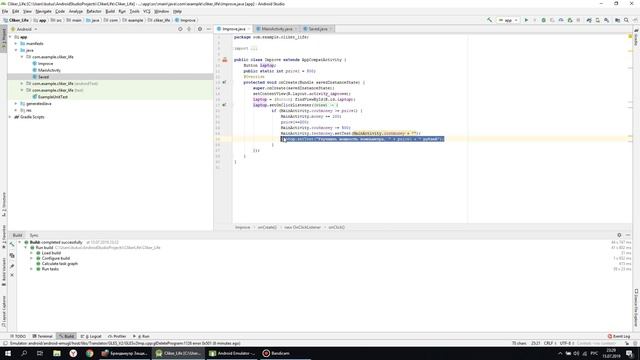Viewport: 640px width, 360px height.
Task: Click the collapse-all icon in Project panel
Action: [189, 29]
